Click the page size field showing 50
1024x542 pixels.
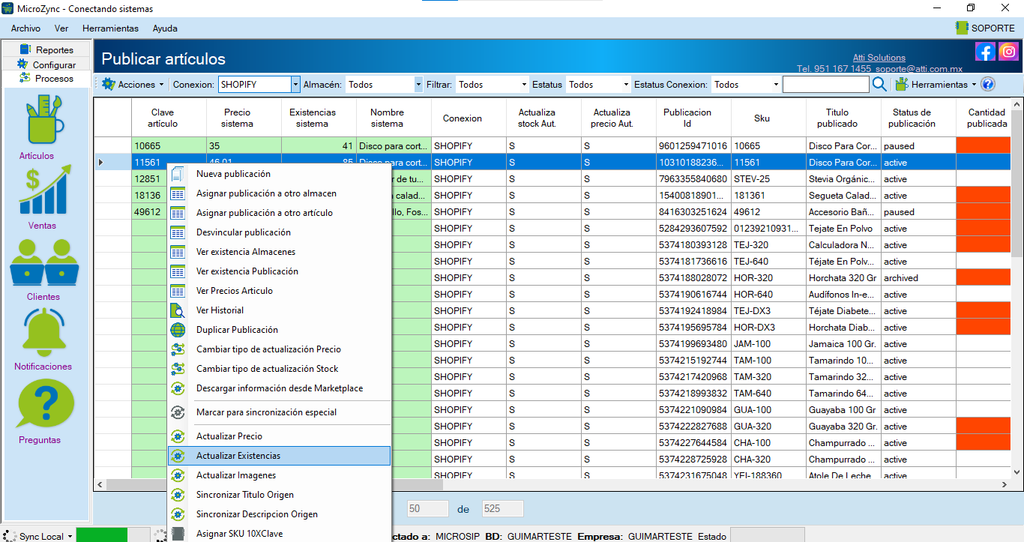click(x=428, y=509)
